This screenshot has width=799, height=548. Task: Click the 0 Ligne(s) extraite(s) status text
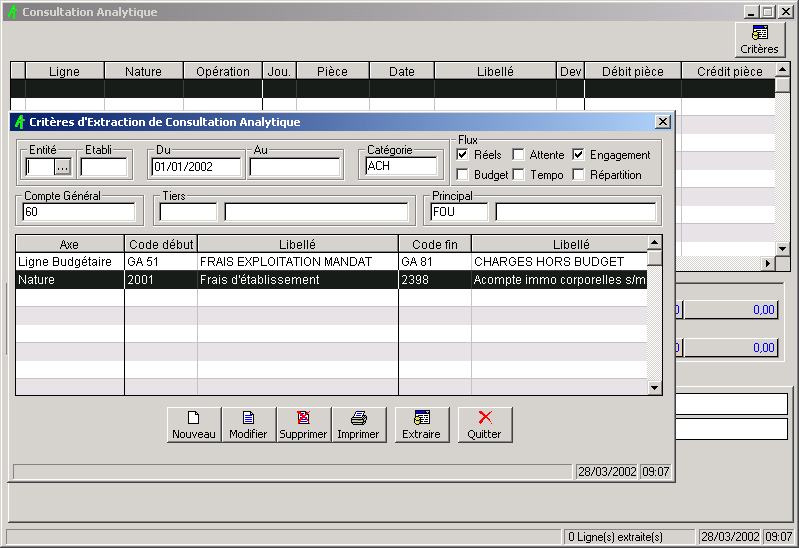pos(615,537)
